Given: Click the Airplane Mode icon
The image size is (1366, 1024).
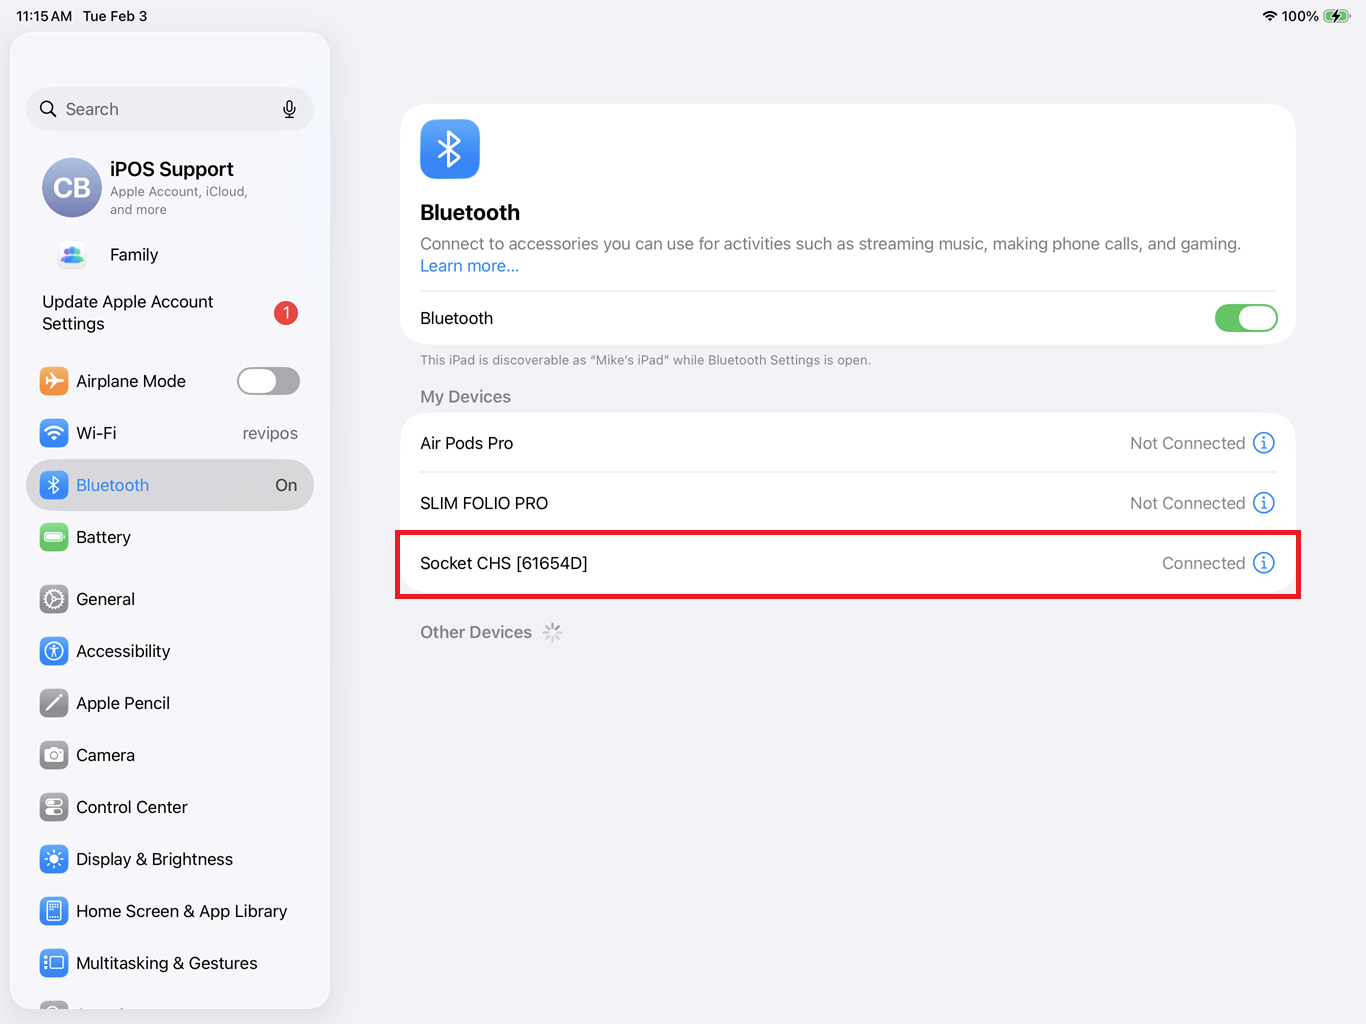Looking at the screenshot, I should click(x=54, y=381).
